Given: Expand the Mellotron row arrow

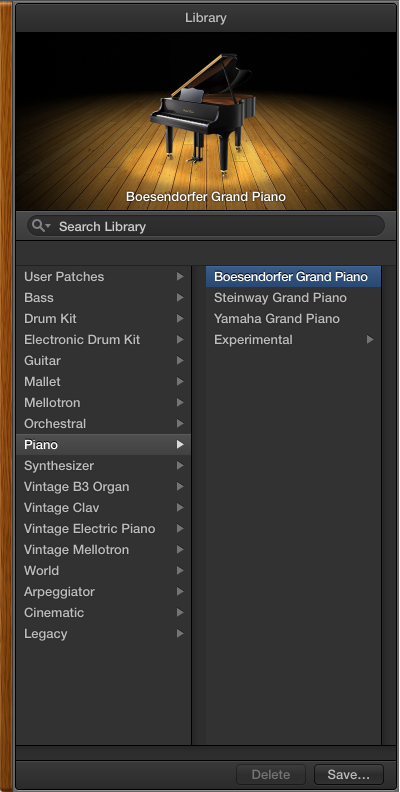Looking at the screenshot, I should 180,403.
